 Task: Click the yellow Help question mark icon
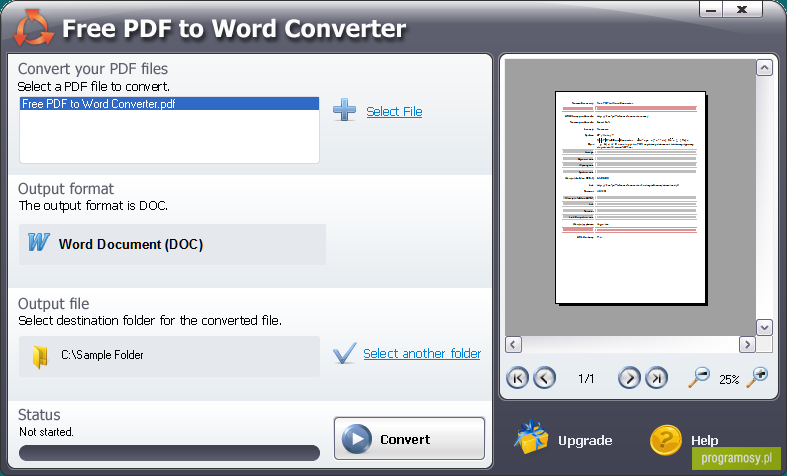click(x=666, y=440)
